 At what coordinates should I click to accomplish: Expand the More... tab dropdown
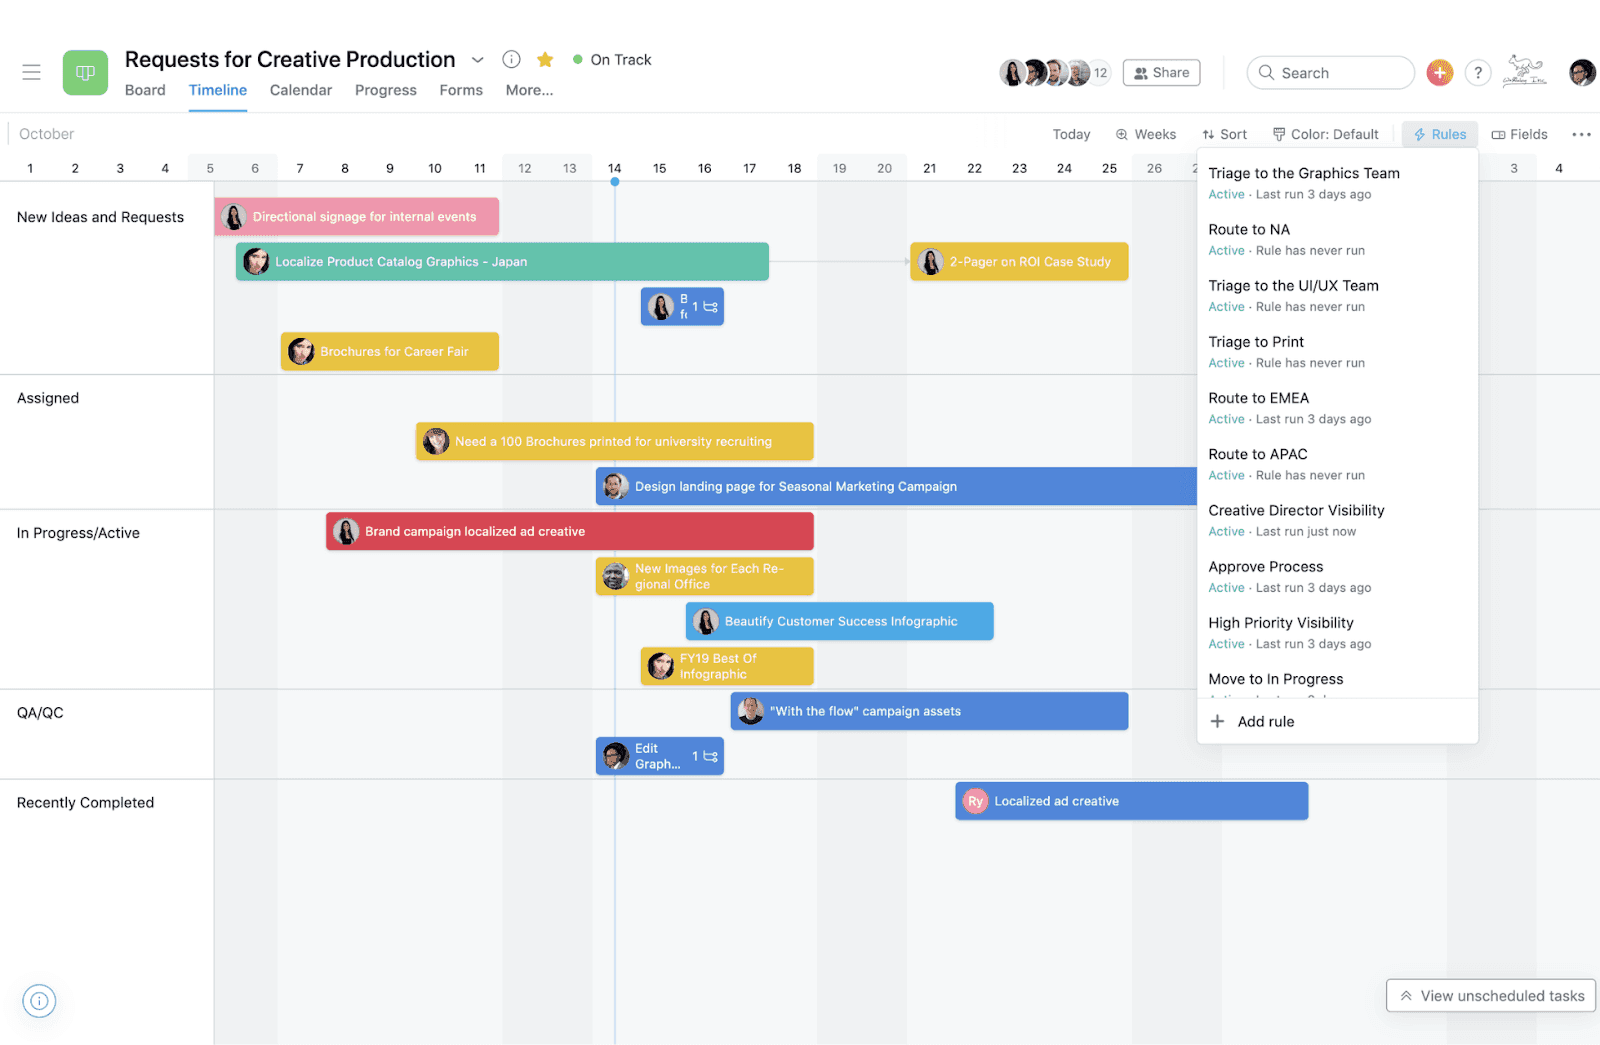point(529,90)
